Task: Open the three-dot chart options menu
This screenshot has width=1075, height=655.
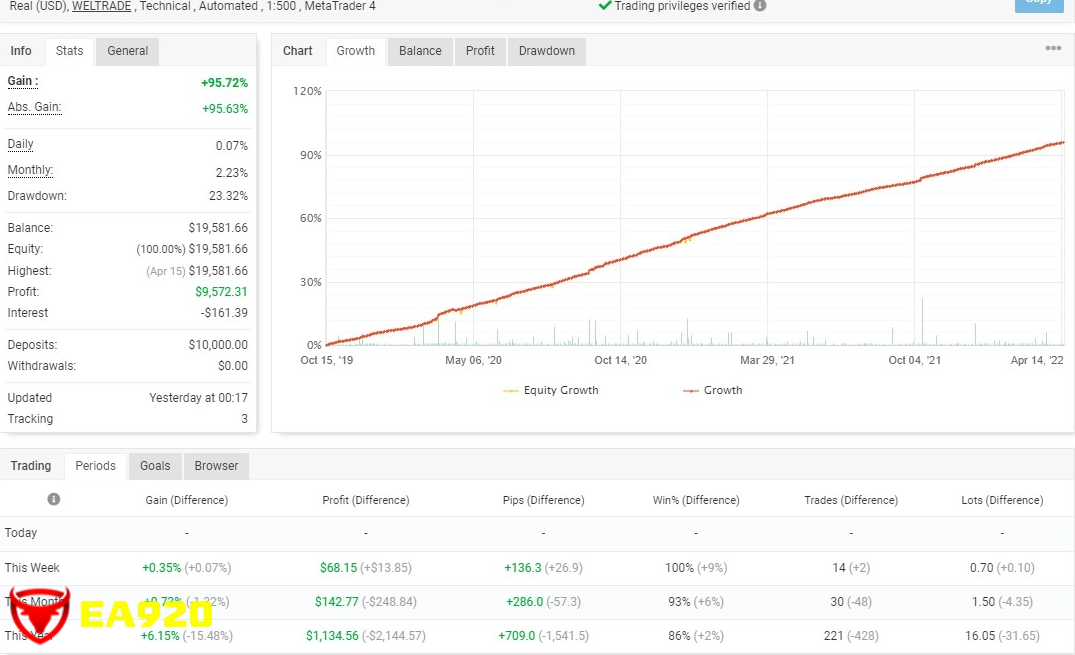Action: coord(1053,49)
